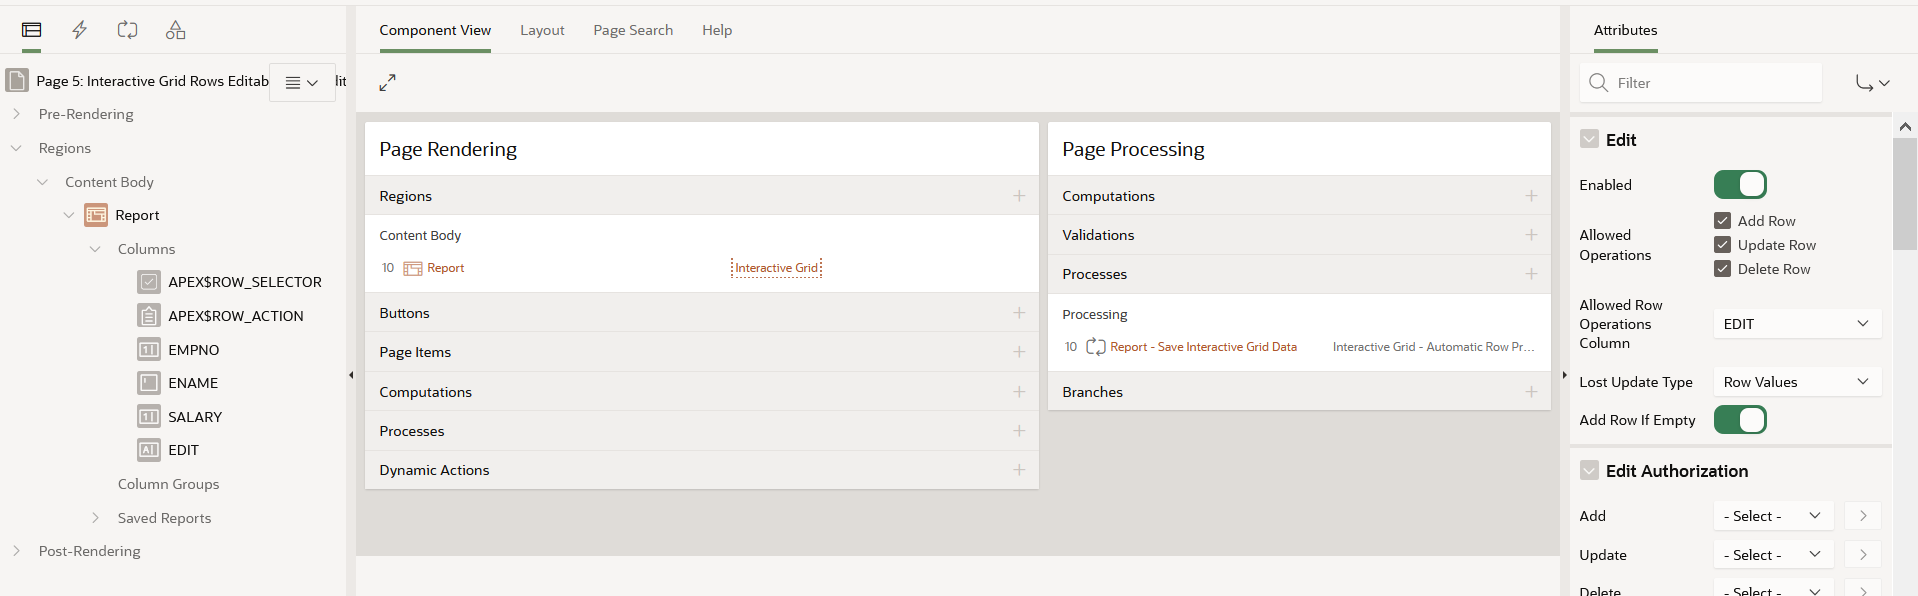Uncheck the Update Row checkbox
The image size is (1918, 596).
pos(1722,245)
